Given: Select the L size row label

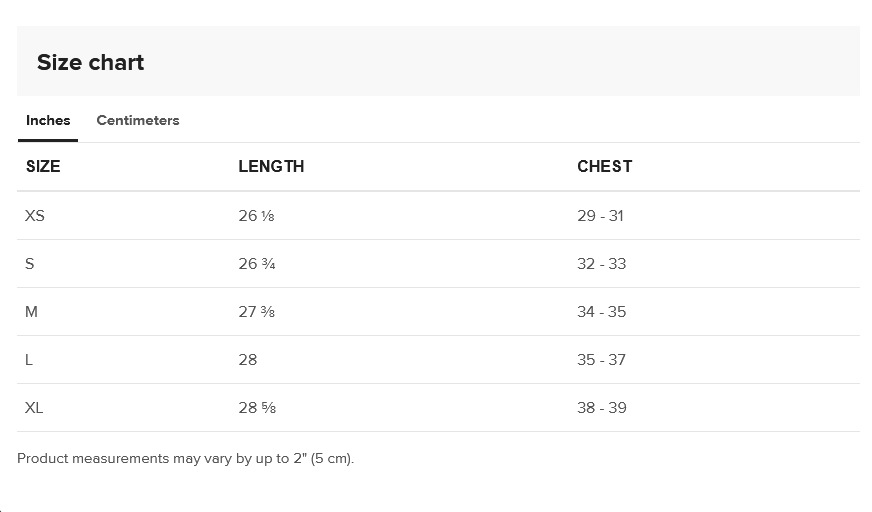Looking at the screenshot, I should coord(29,360).
